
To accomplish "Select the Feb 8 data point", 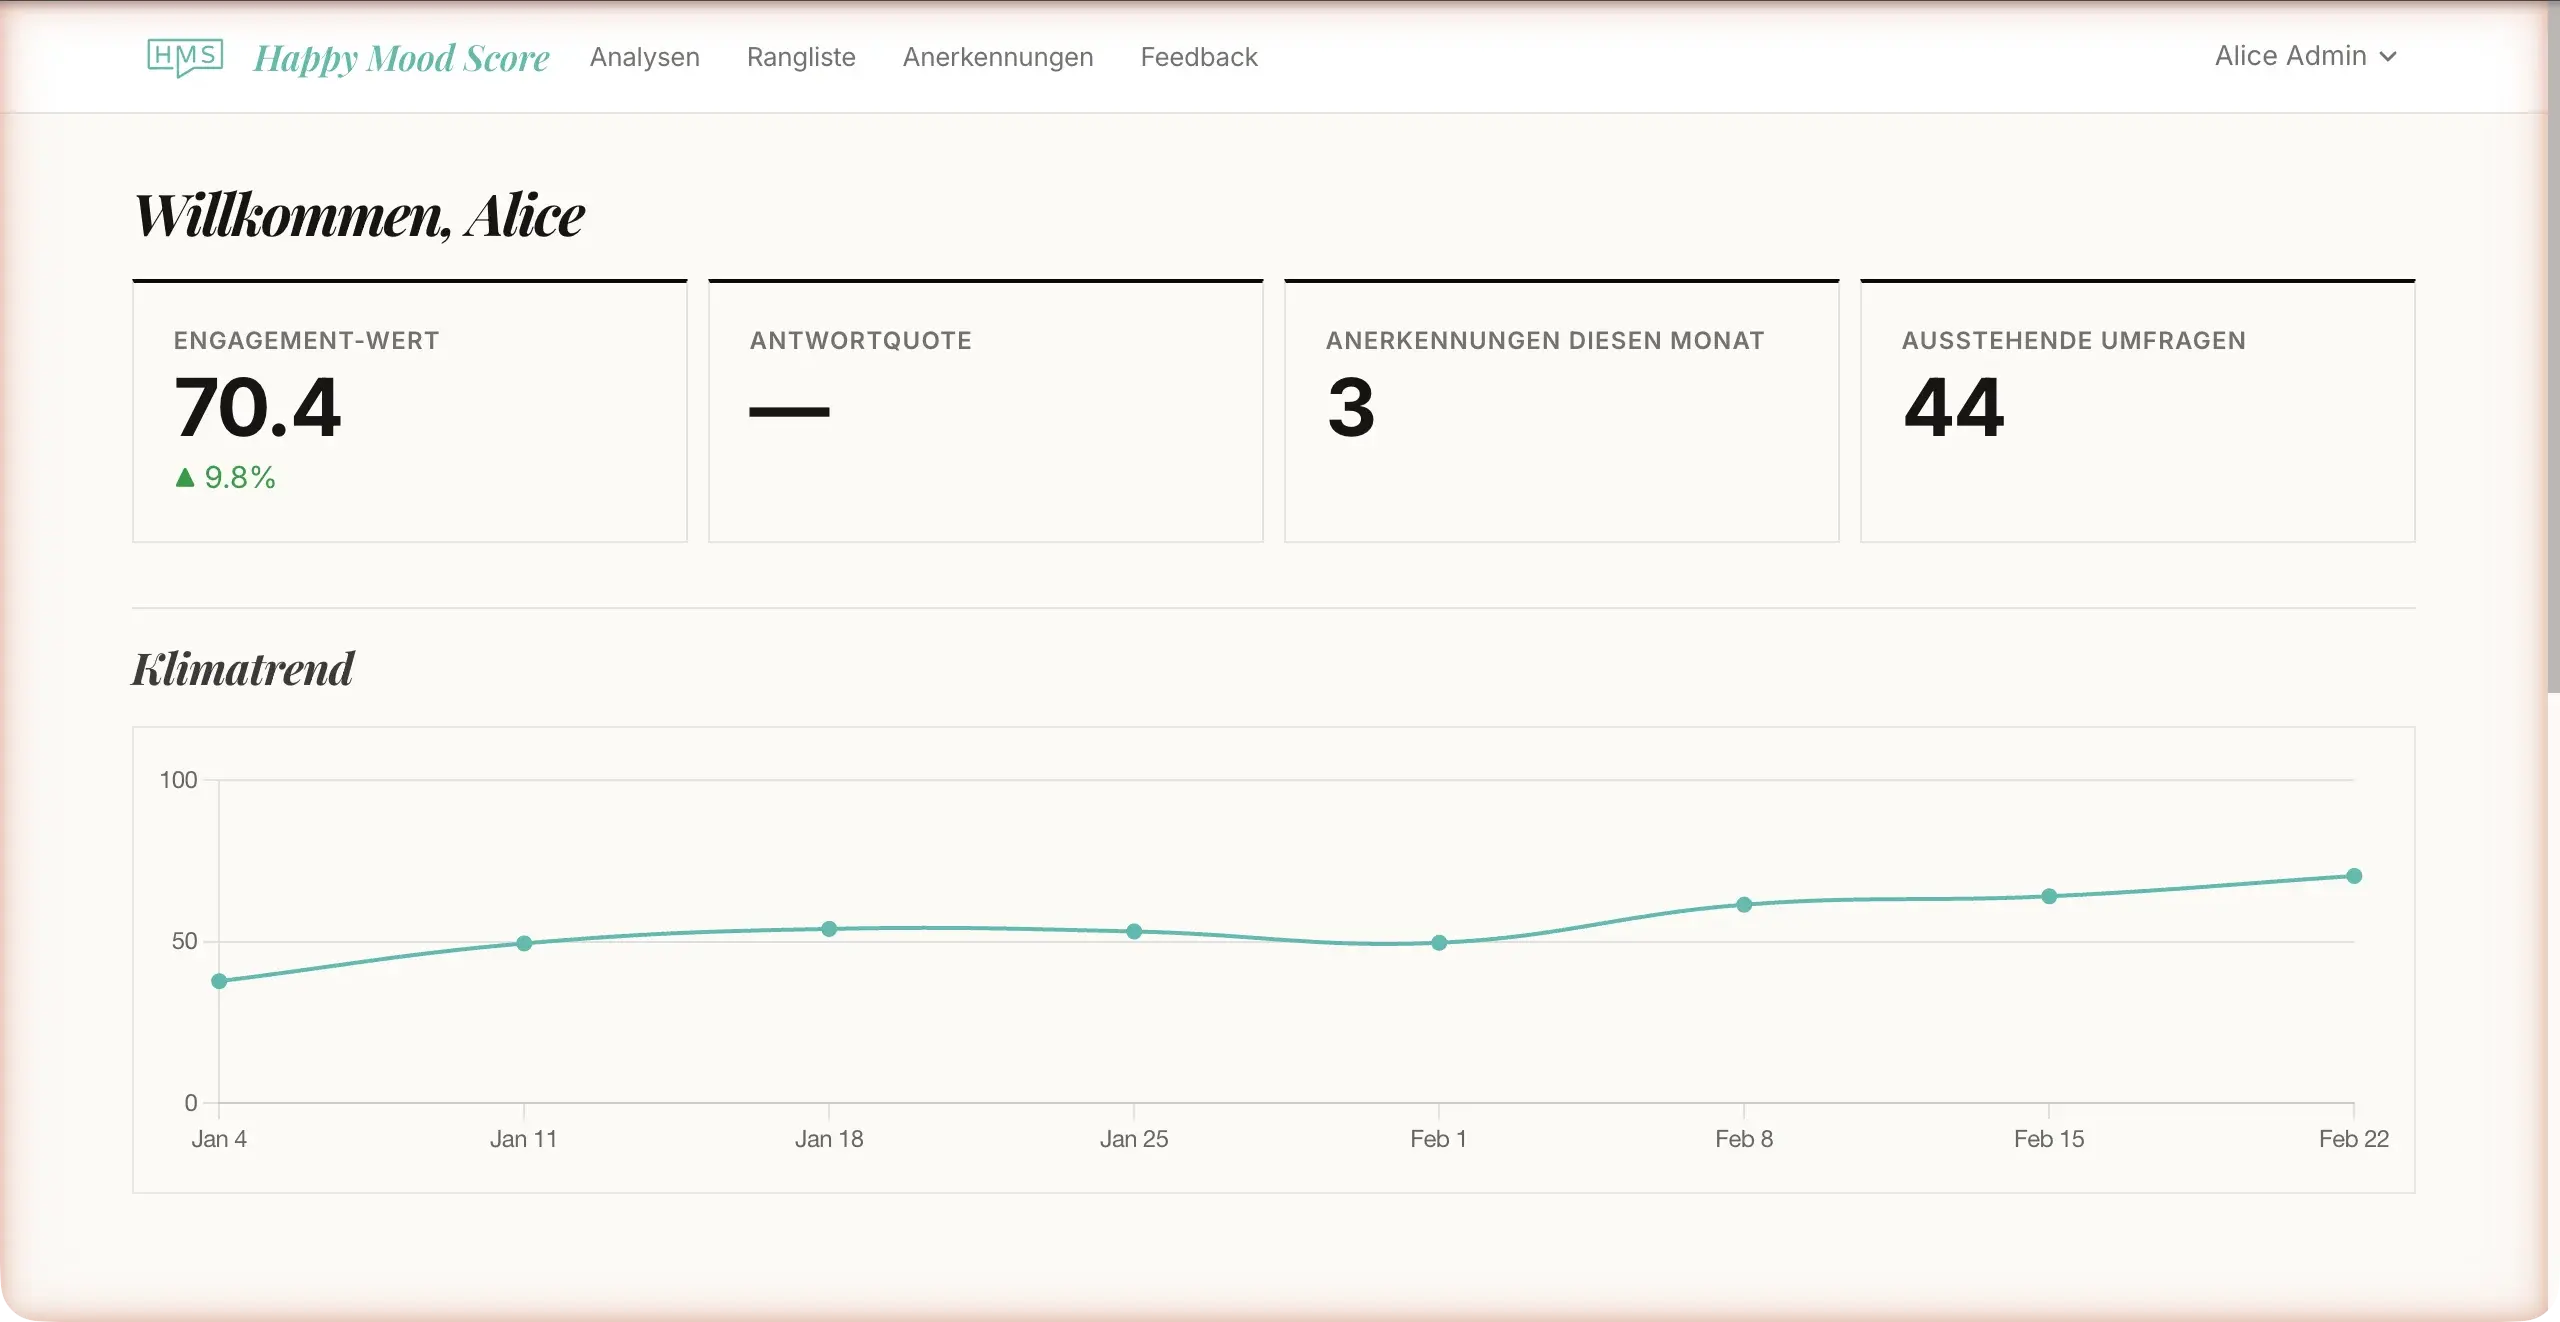I will 1742,904.
